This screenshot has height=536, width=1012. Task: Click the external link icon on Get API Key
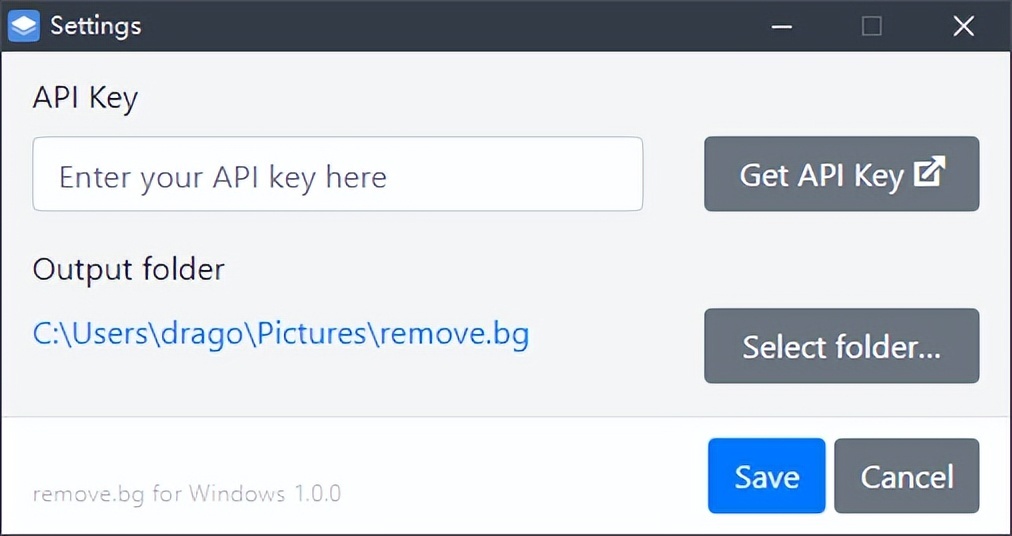pos(930,173)
